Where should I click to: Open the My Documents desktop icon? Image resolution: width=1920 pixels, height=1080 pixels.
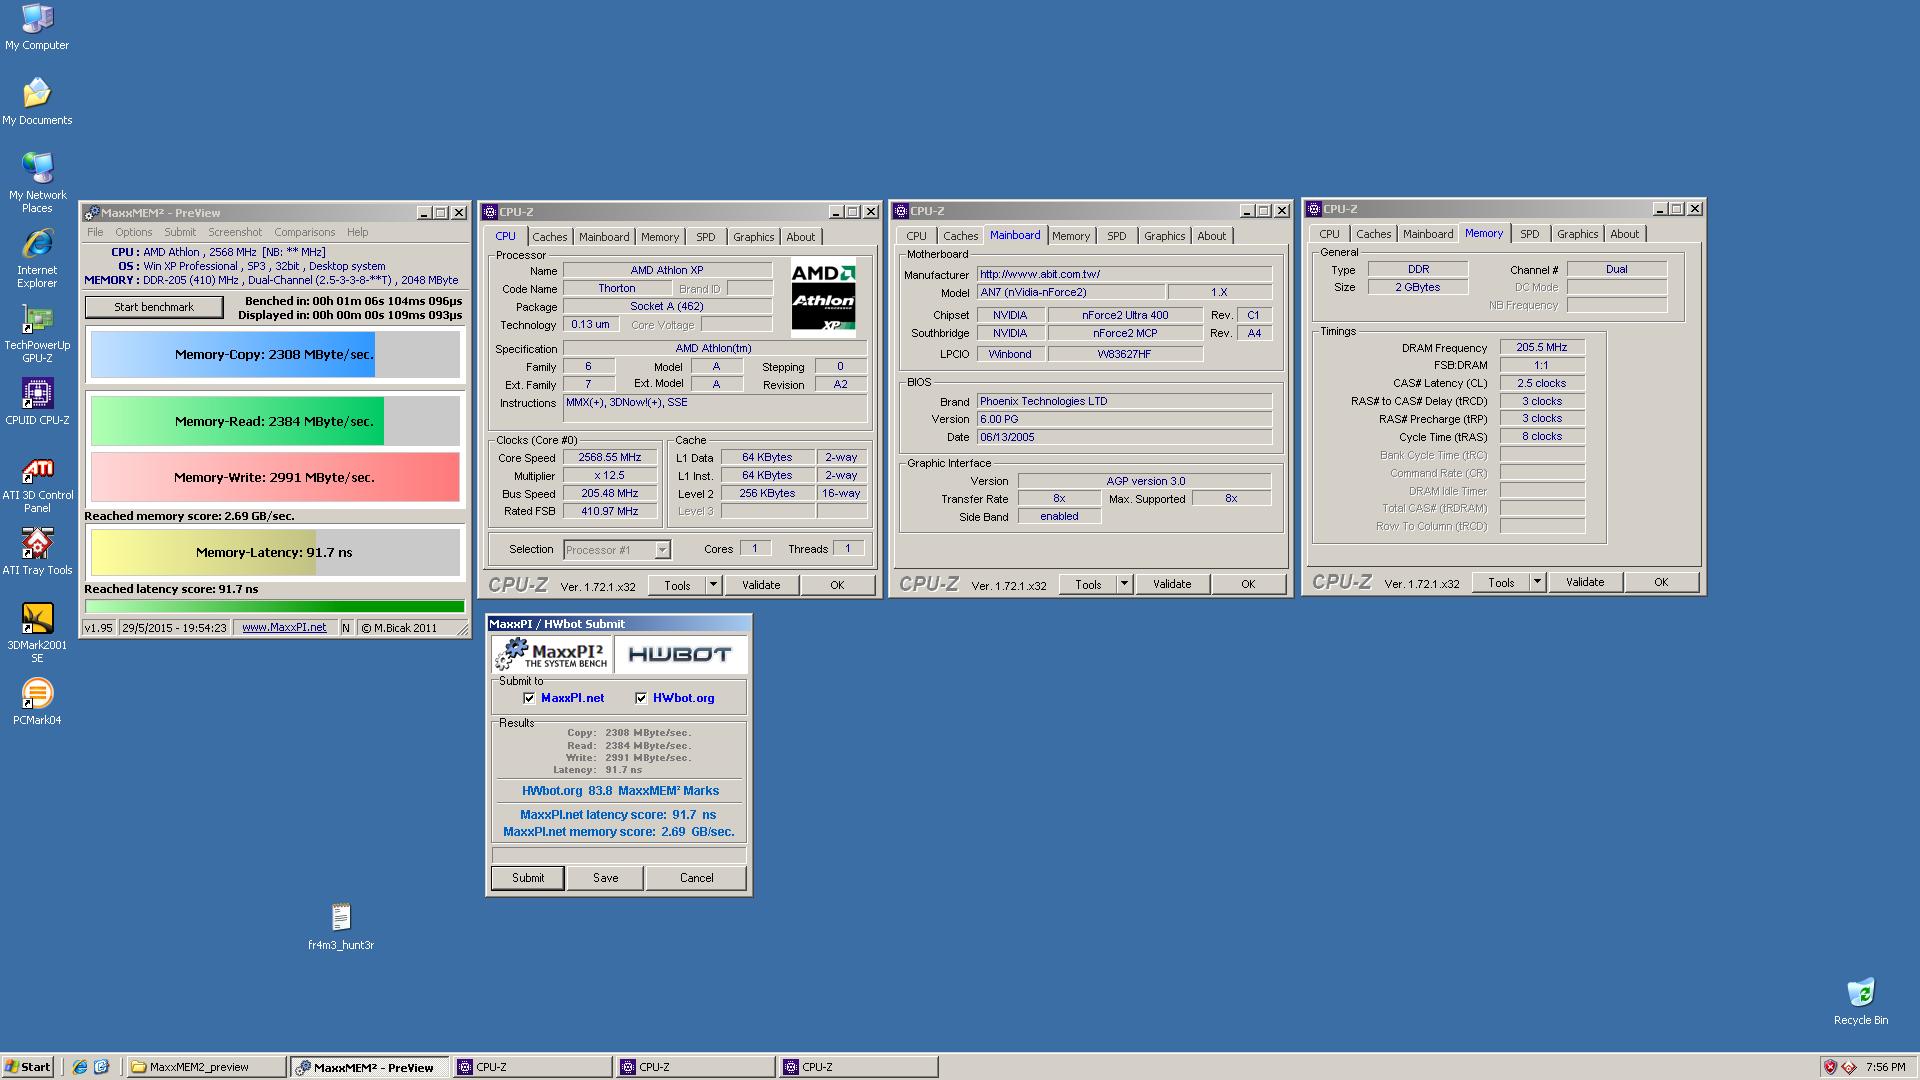click(x=37, y=101)
